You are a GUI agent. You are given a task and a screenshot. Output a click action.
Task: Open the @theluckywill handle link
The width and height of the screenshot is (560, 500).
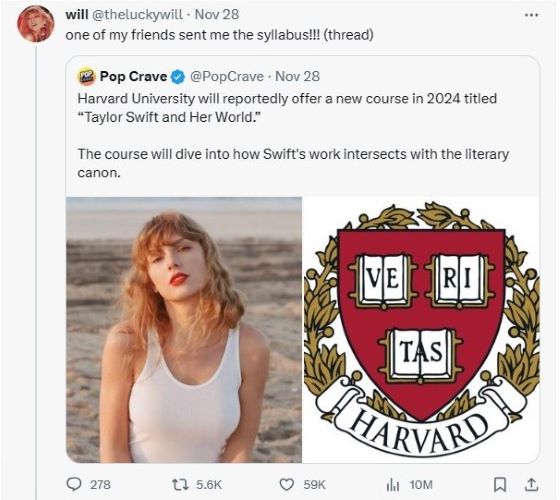click(x=137, y=15)
